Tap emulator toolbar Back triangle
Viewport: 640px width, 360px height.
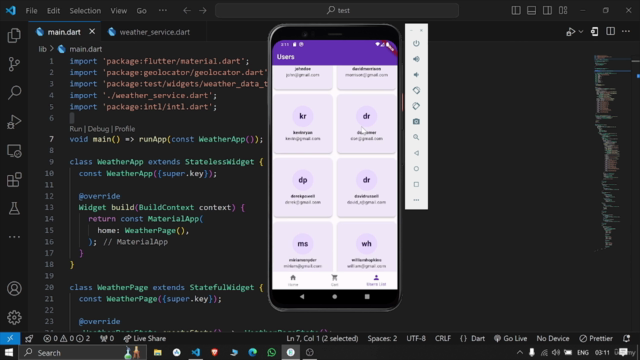click(x=416, y=153)
